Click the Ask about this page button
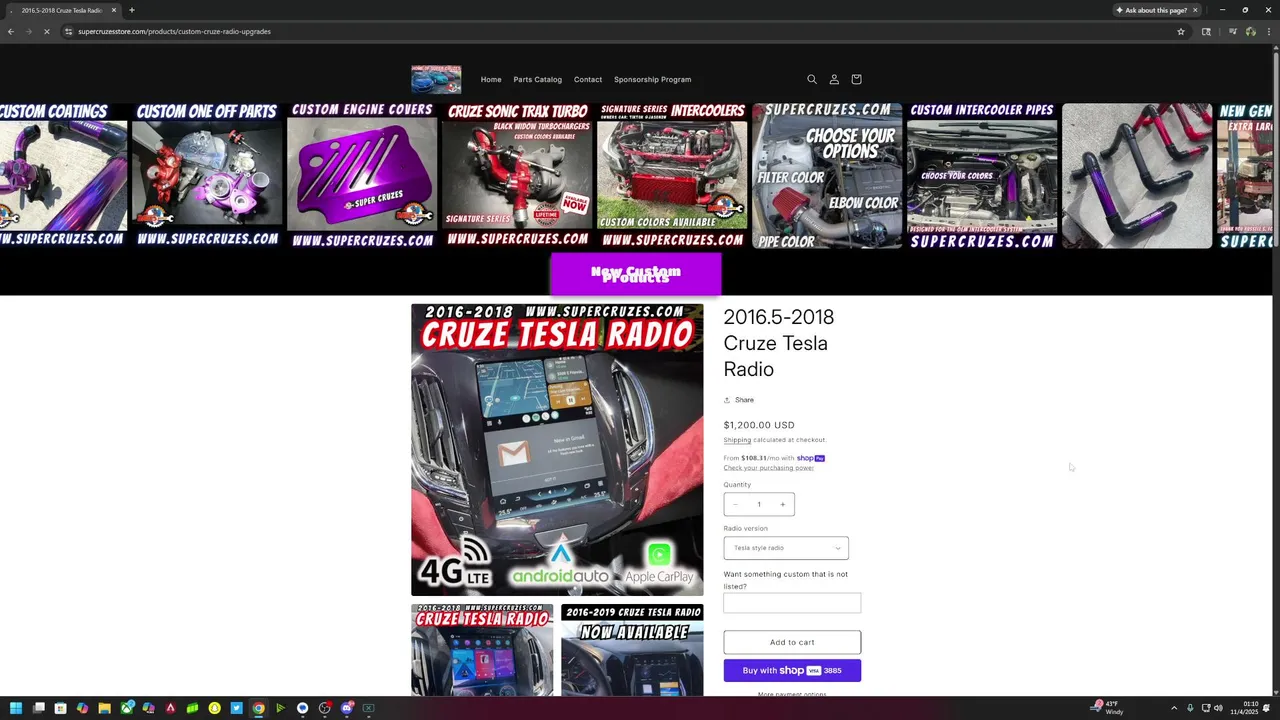The height and width of the screenshot is (720, 1280). [x=1152, y=10]
